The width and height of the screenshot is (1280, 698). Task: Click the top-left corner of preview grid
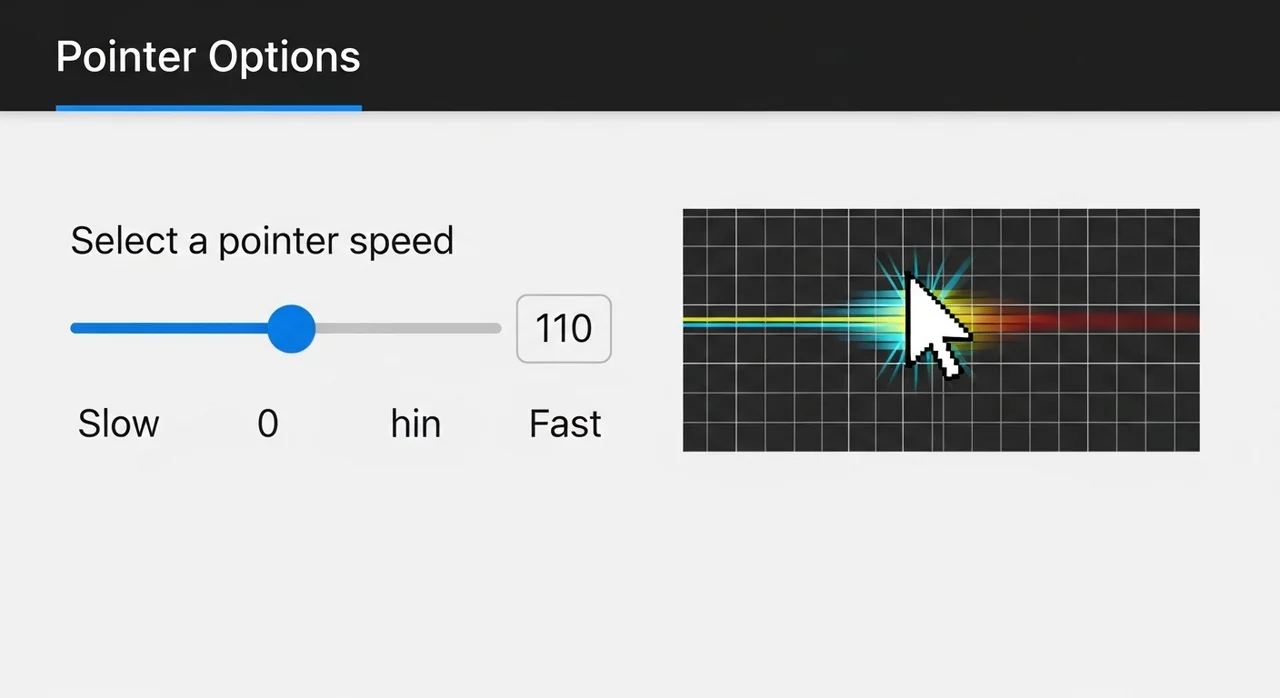tap(687, 213)
